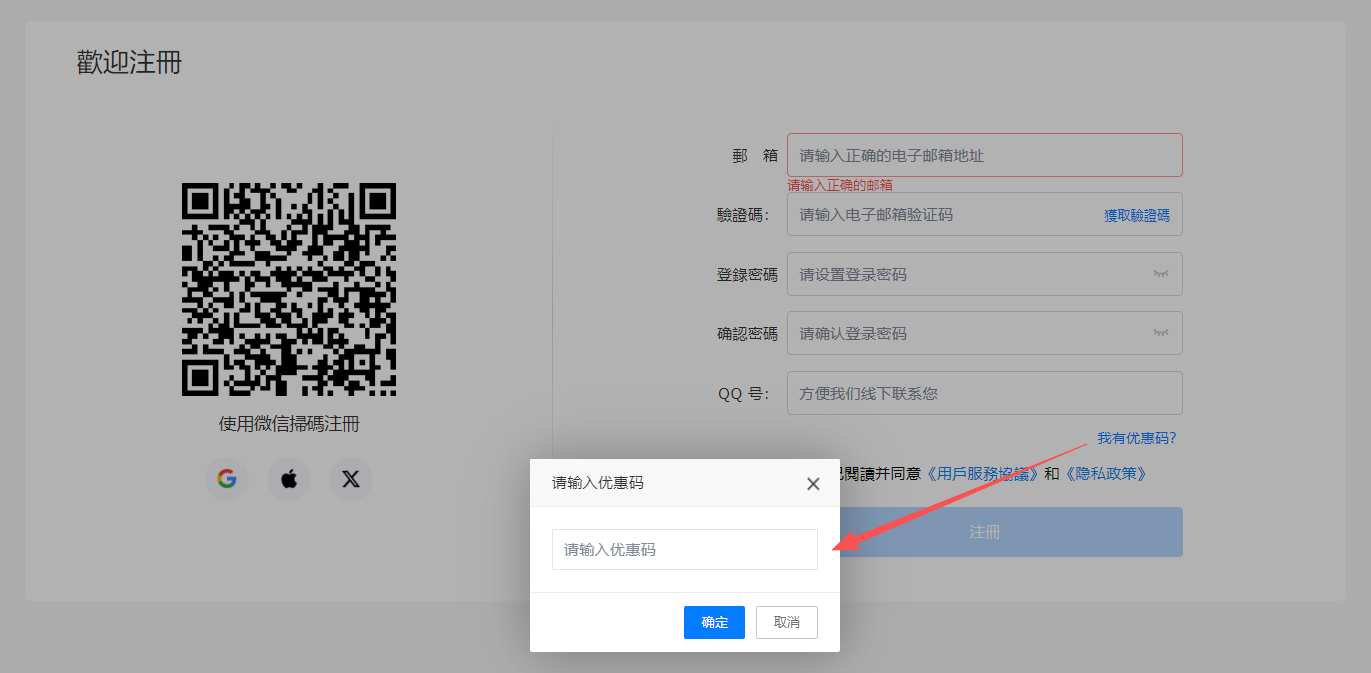Click the 确認密碼 confirm password field
Screen dimensions: 1371x673
point(985,333)
